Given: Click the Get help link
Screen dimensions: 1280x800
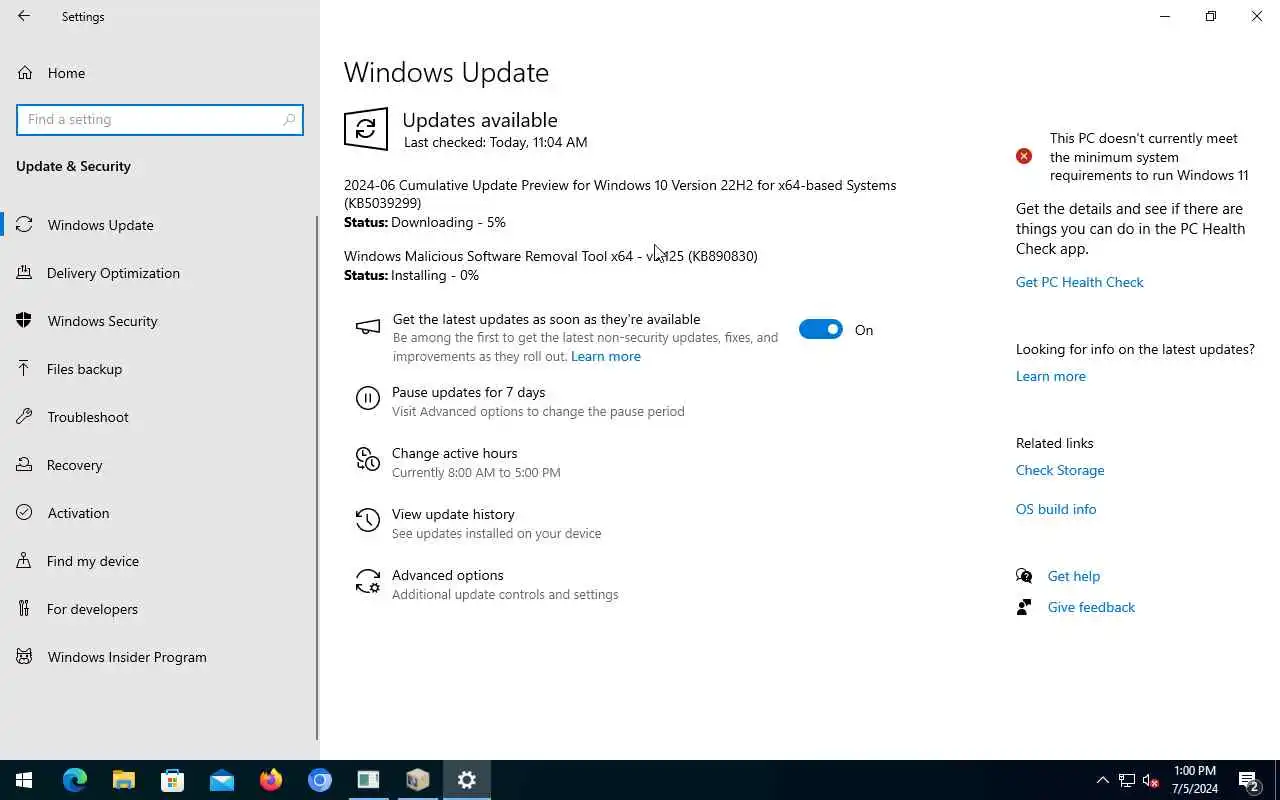Looking at the screenshot, I should point(1073,576).
